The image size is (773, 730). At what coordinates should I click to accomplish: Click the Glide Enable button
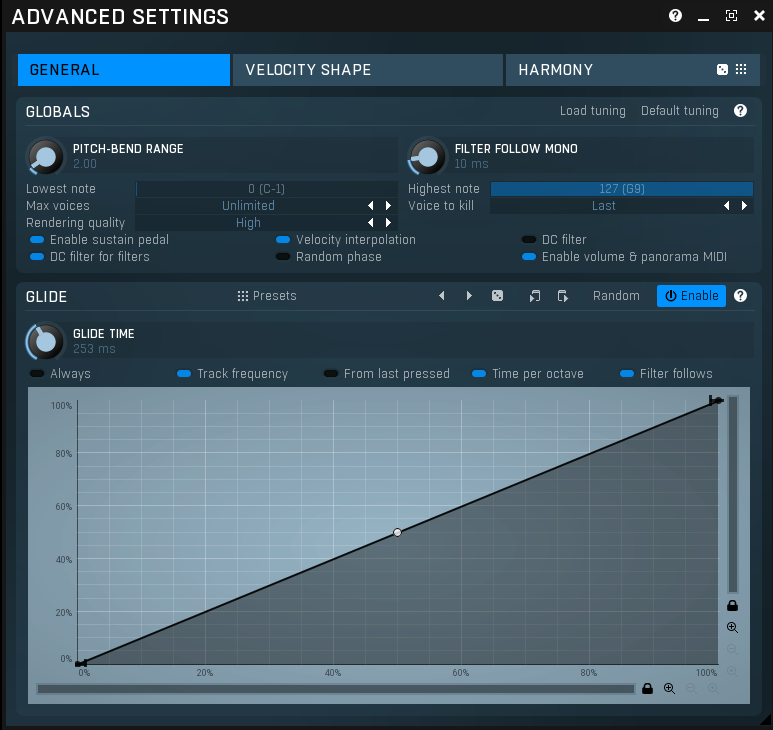point(691,296)
